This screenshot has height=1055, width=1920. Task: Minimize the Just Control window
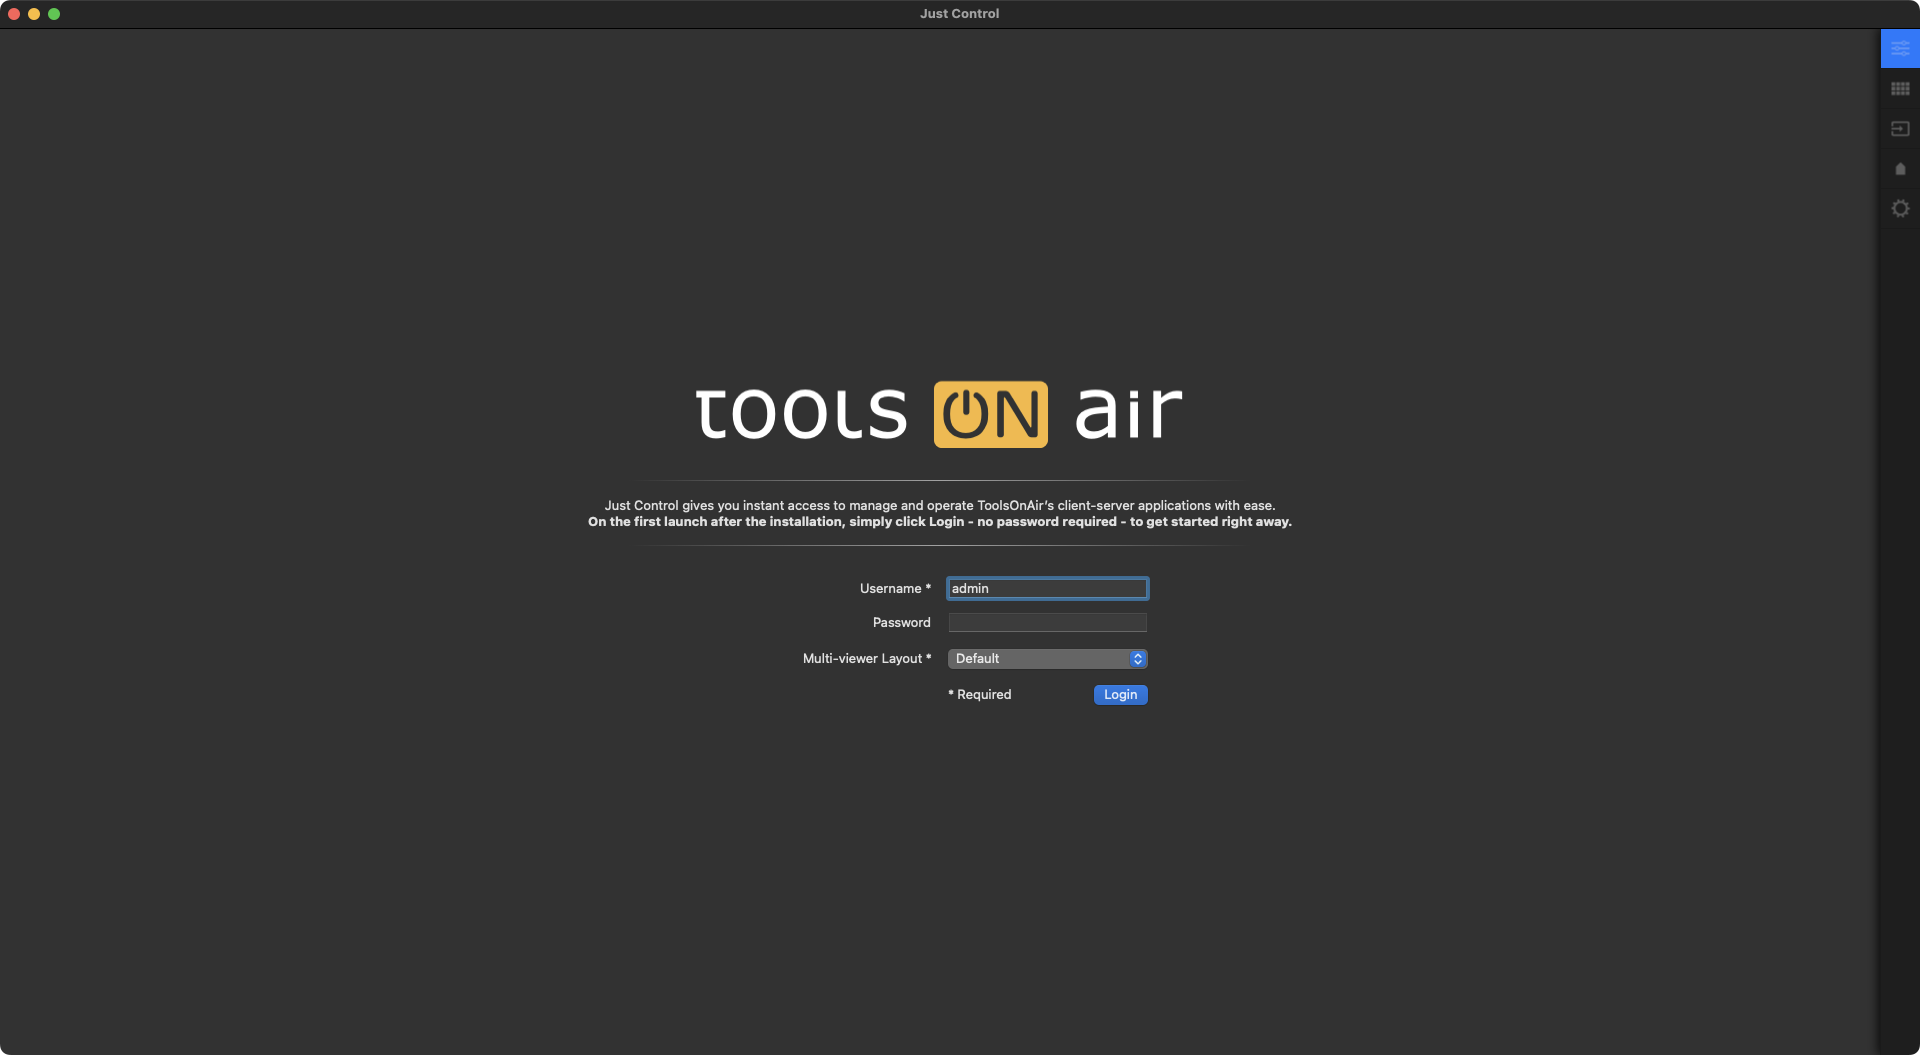pyautogui.click(x=34, y=14)
